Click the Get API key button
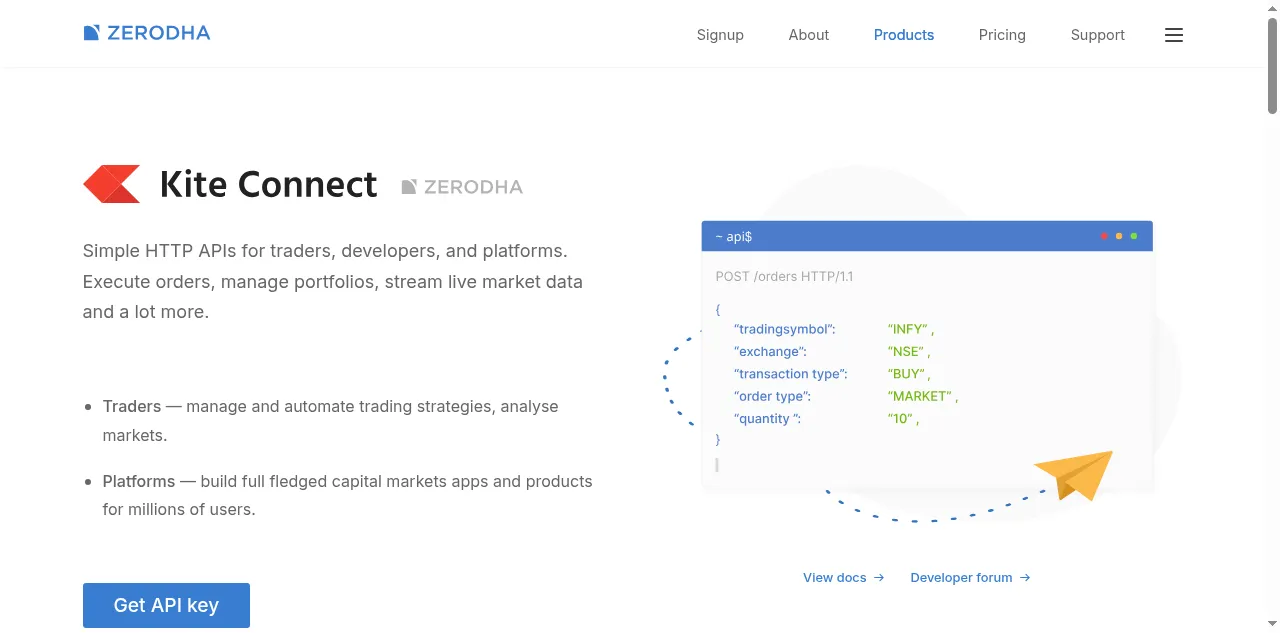This screenshot has height=633, width=1280. pos(166,605)
